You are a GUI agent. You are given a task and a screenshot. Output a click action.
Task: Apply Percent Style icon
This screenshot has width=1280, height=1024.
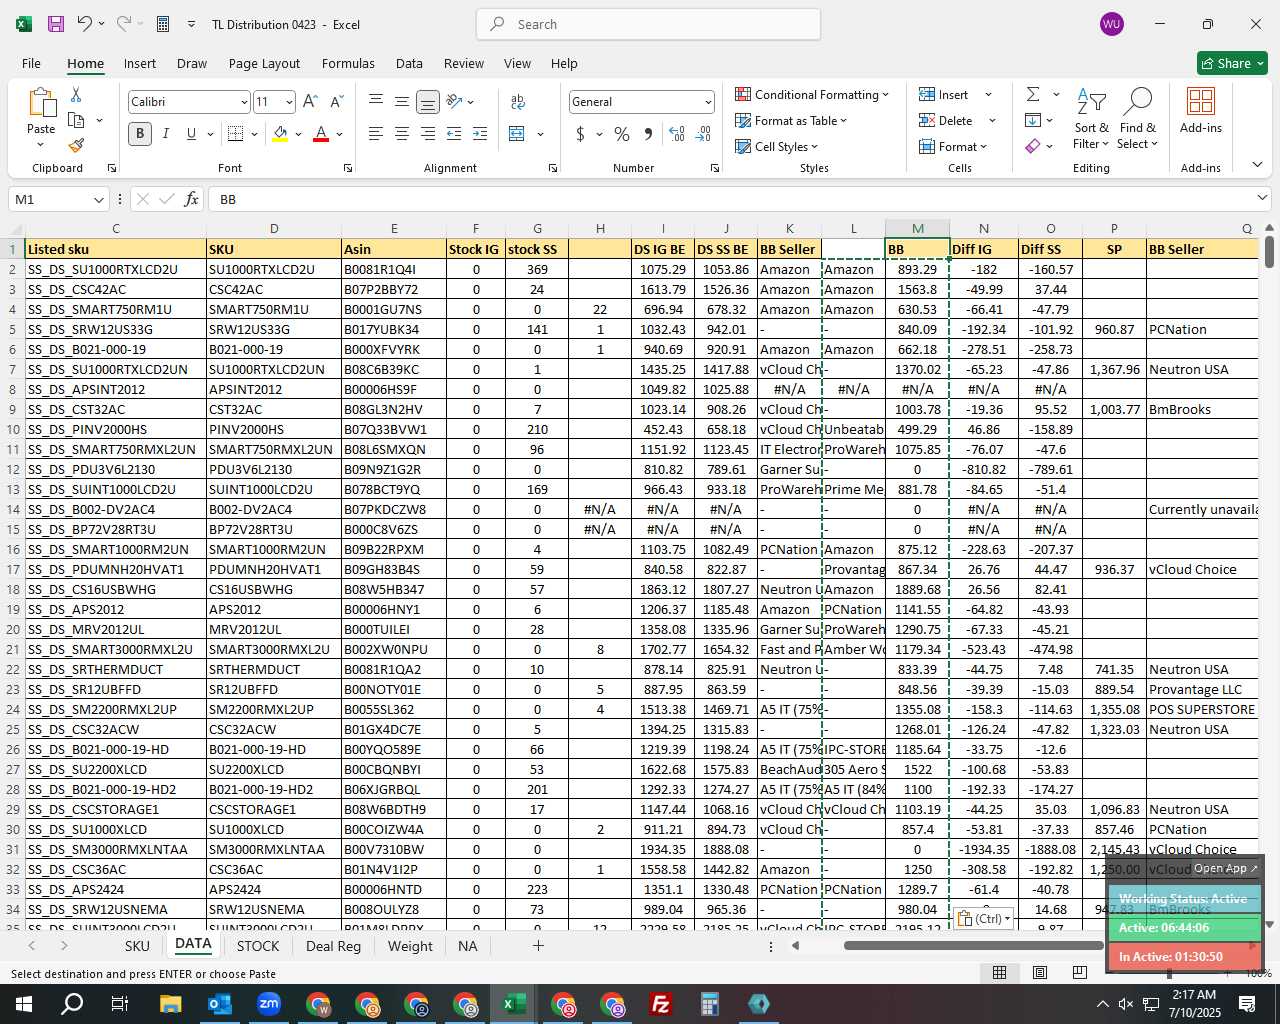[x=622, y=134]
